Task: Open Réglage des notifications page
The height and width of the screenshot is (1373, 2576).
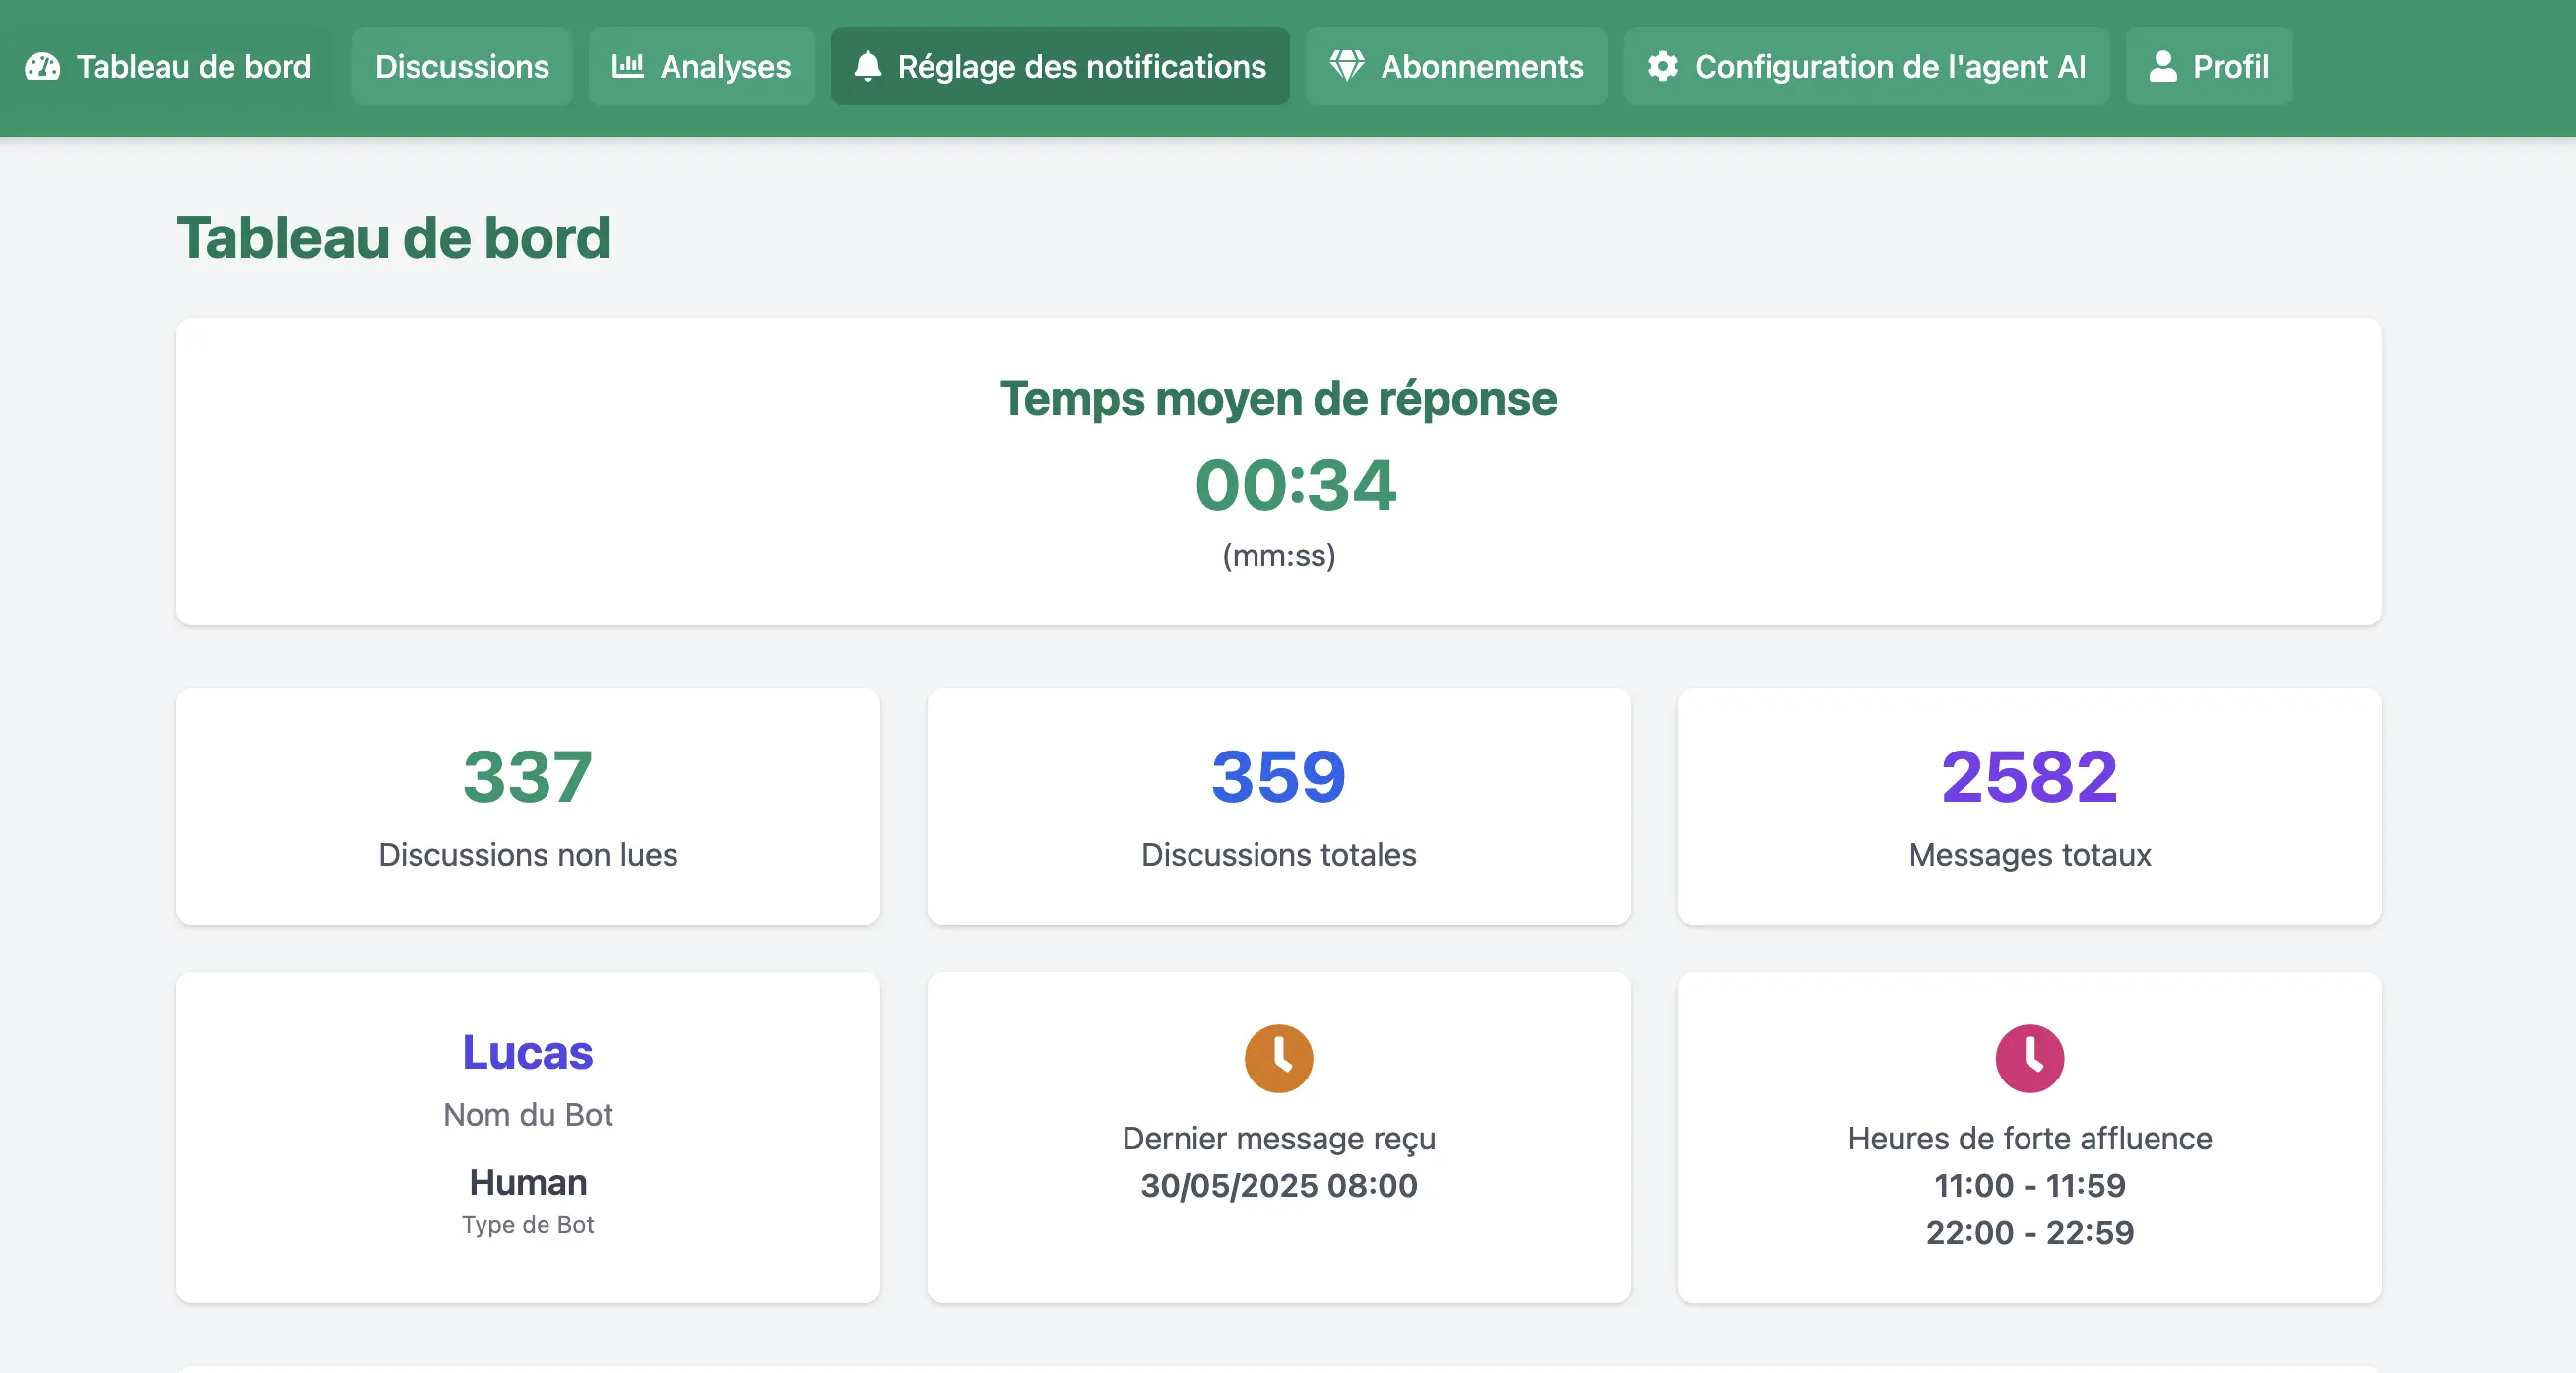Action: point(1081,67)
